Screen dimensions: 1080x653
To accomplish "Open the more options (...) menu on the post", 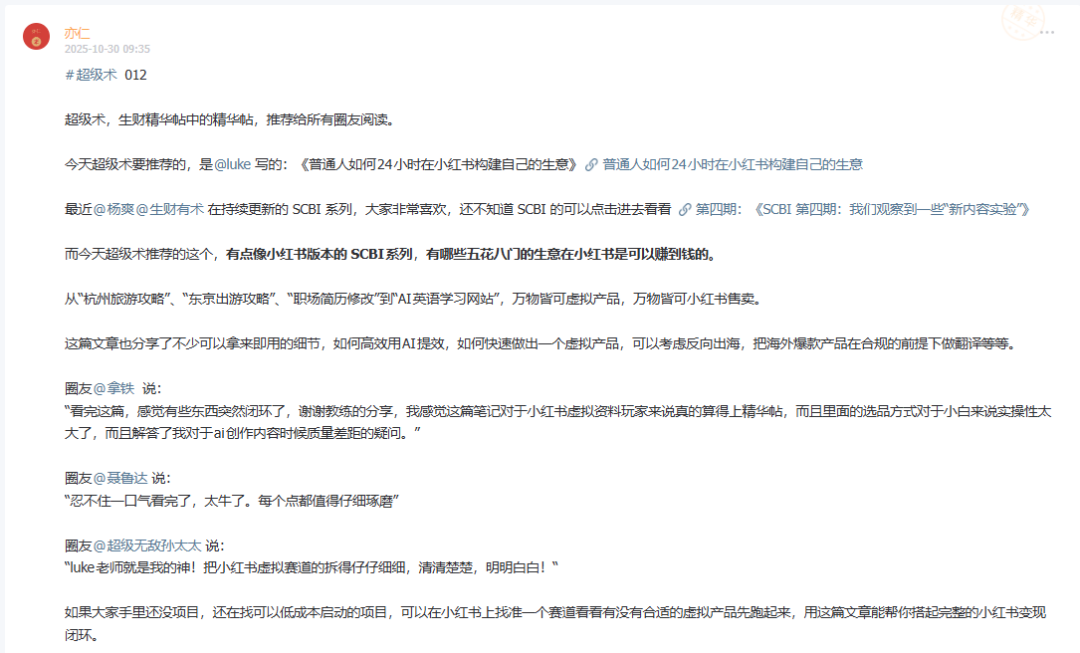I will click(x=1047, y=32).
